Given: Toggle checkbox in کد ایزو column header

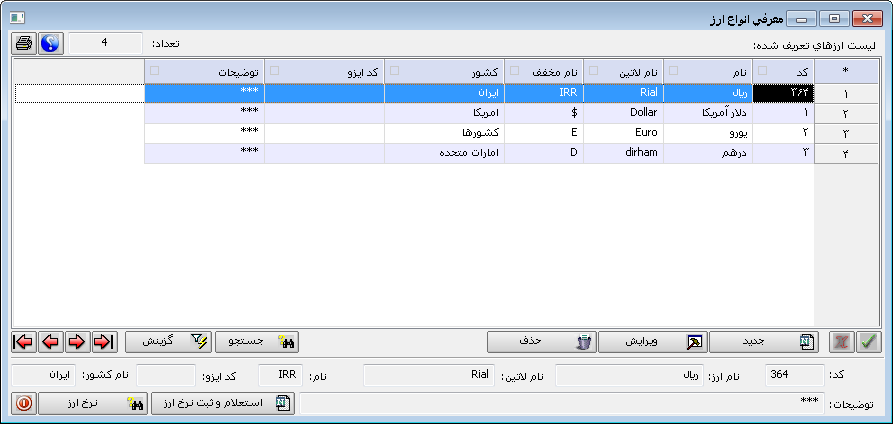Looking at the screenshot, I should (x=274, y=71).
